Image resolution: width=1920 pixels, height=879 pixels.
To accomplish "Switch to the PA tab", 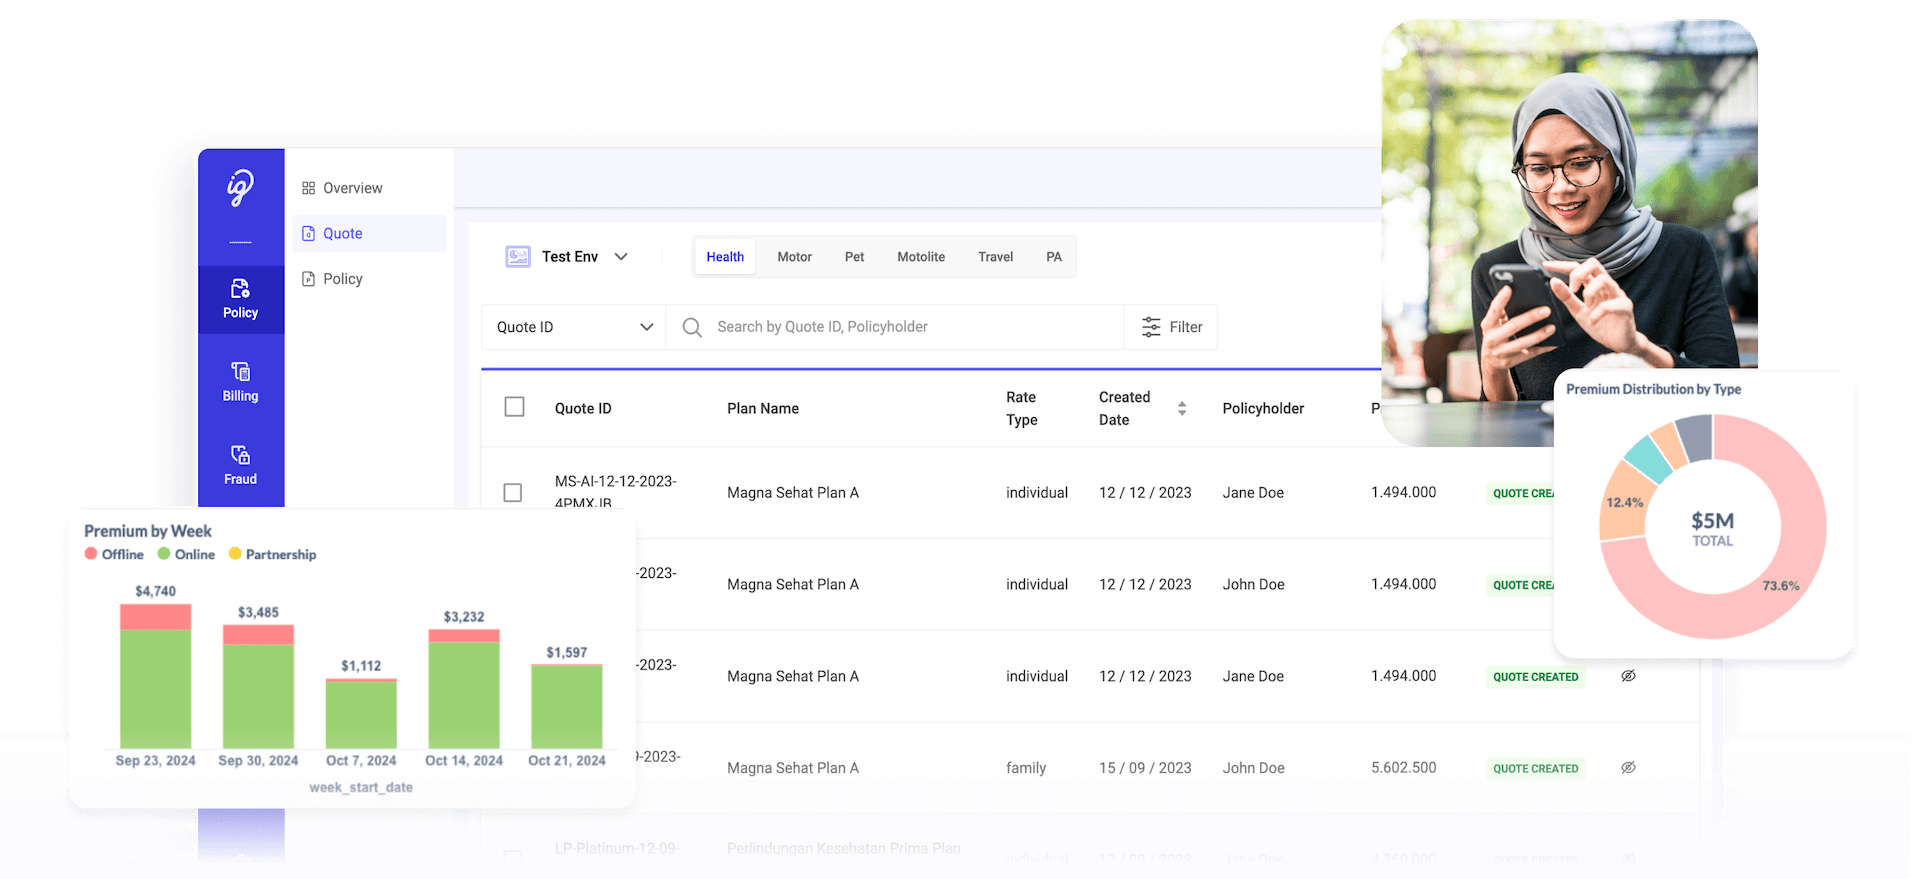I will click(1054, 257).
